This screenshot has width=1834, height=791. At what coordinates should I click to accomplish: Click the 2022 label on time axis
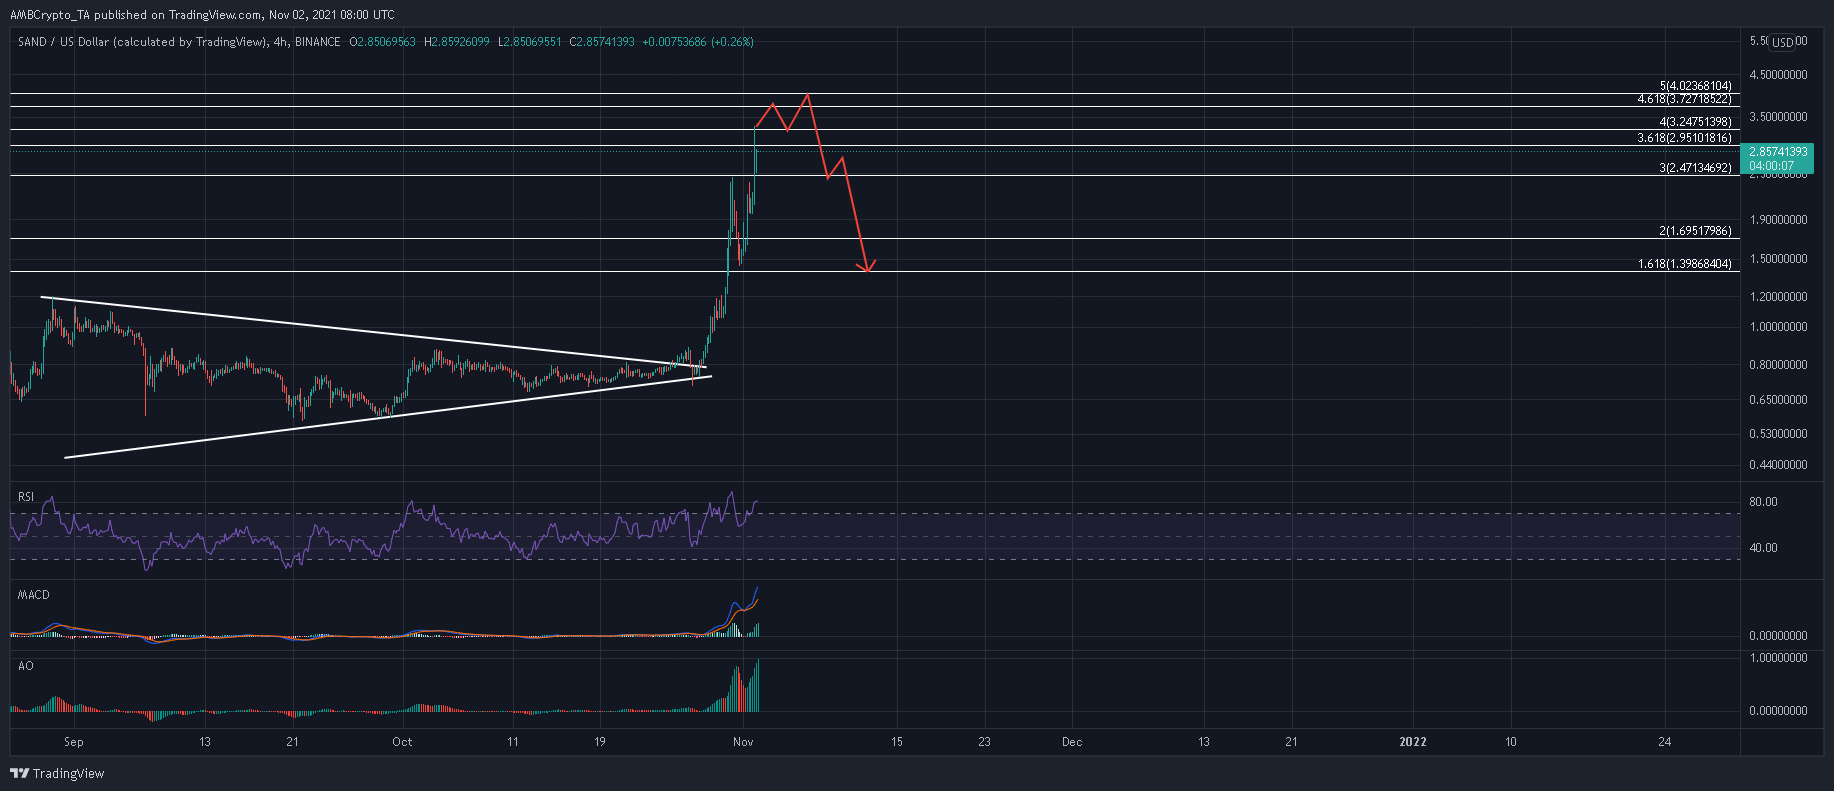click(x=1413, y=742)
